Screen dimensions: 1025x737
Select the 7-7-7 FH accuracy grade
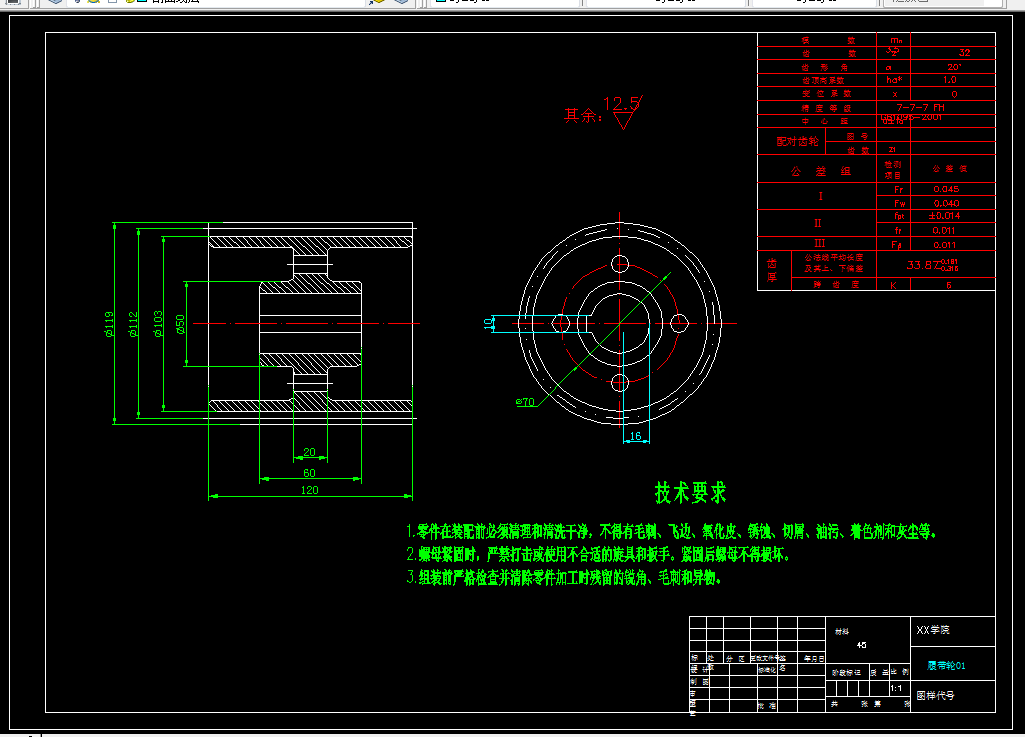pos(920,107)
